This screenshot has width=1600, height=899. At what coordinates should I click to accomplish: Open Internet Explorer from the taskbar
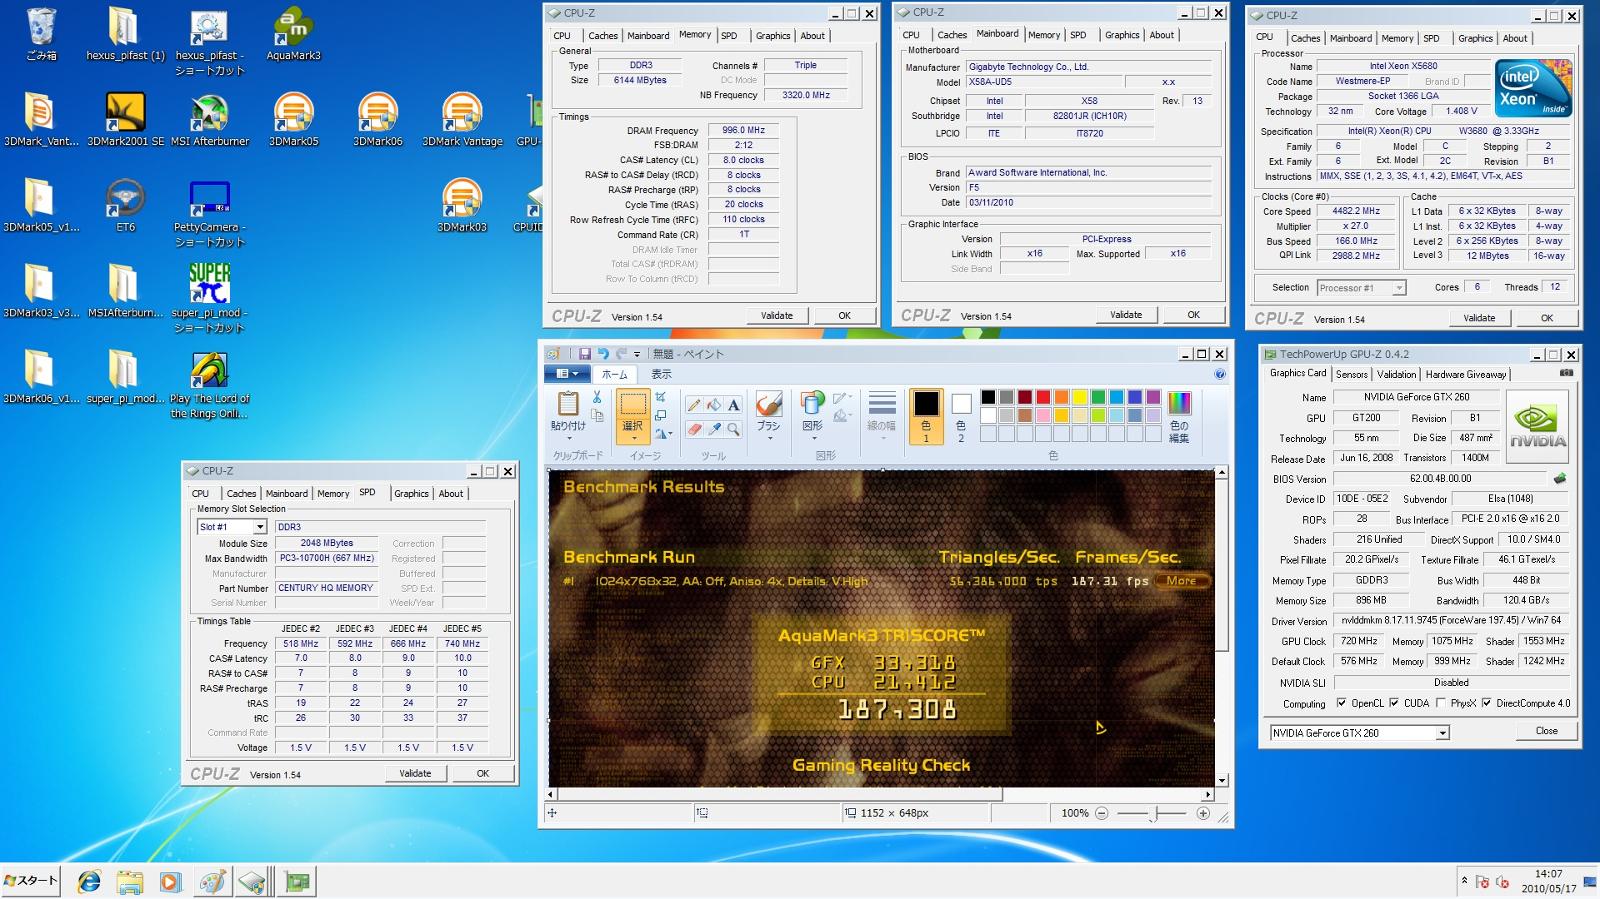click(89, 881)
